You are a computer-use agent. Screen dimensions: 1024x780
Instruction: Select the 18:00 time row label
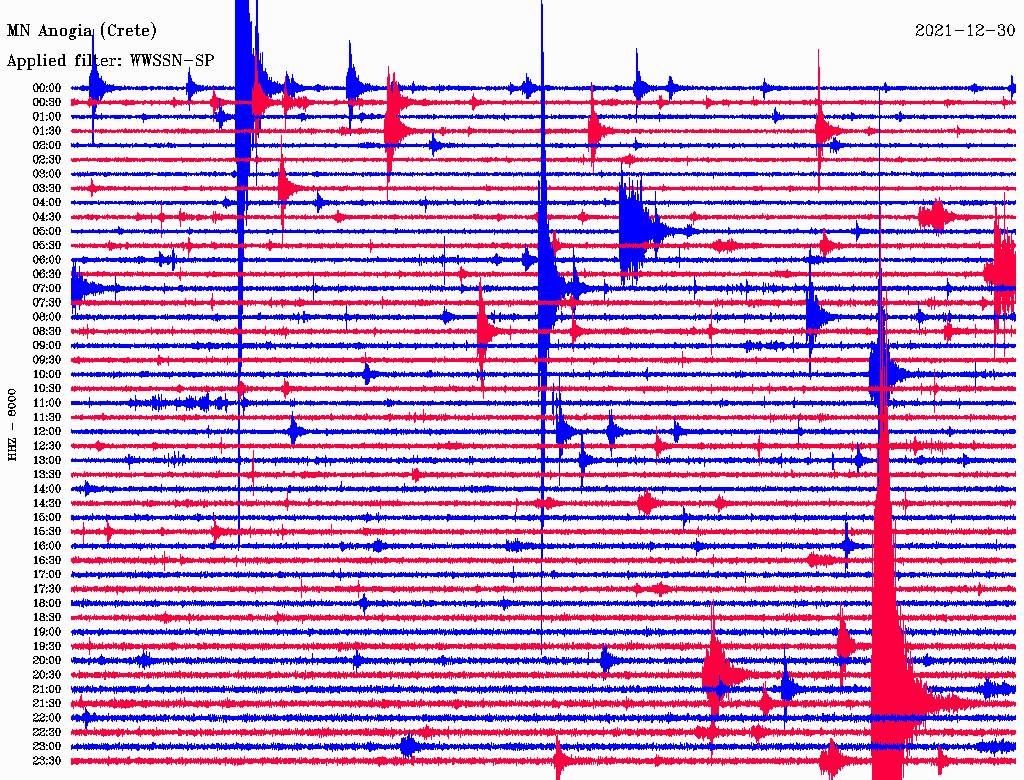pyautogui.click(x=47, y=604)
